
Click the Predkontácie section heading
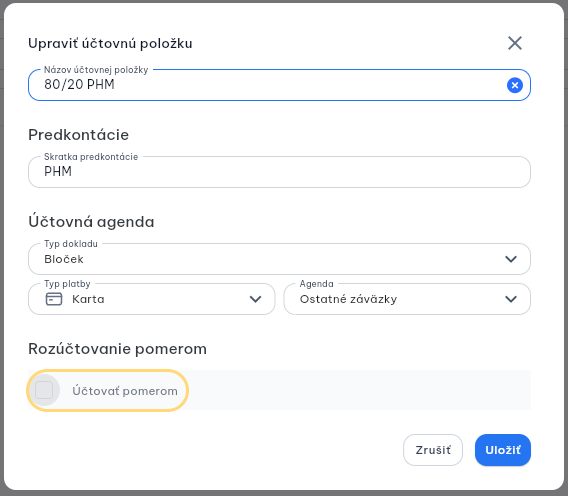pos(79,135)
